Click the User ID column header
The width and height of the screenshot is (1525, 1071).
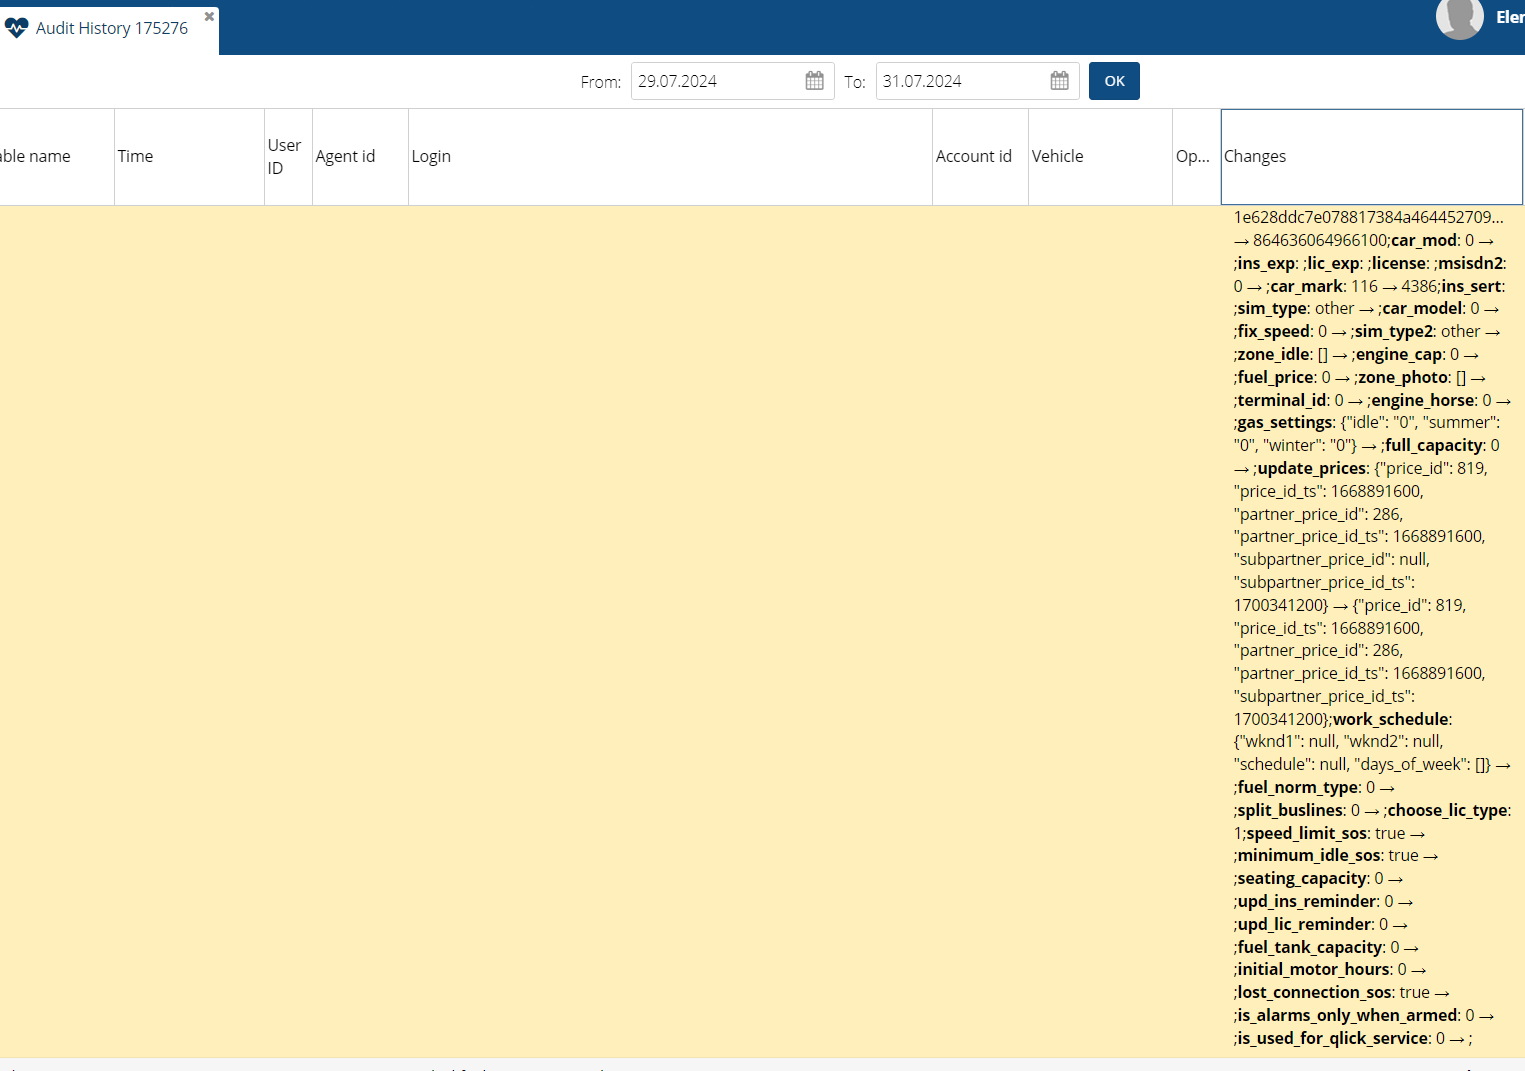284,157
